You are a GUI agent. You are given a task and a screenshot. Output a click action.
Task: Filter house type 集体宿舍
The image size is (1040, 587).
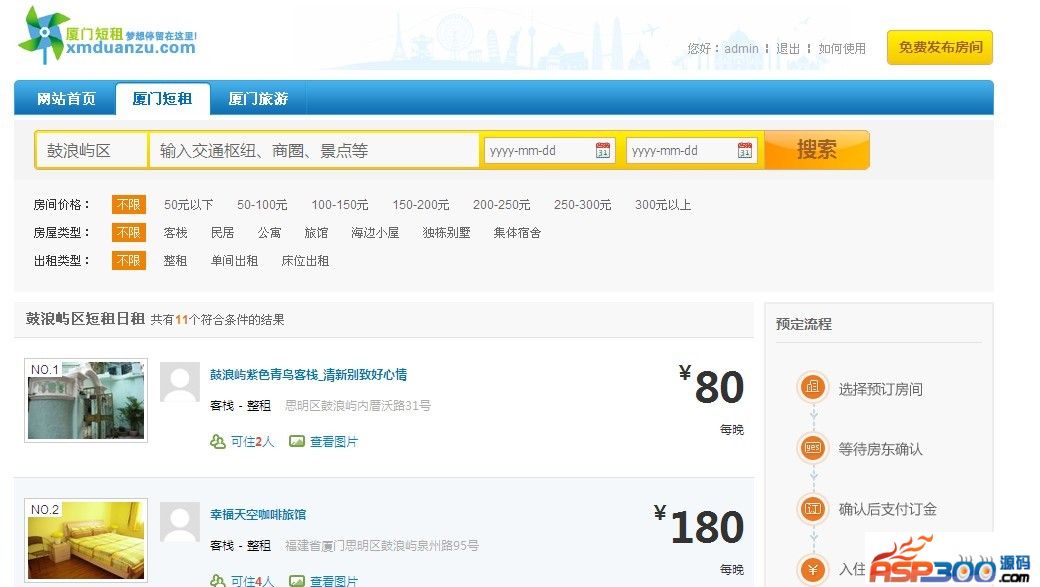pyautogui.click(x=517, y=233)
